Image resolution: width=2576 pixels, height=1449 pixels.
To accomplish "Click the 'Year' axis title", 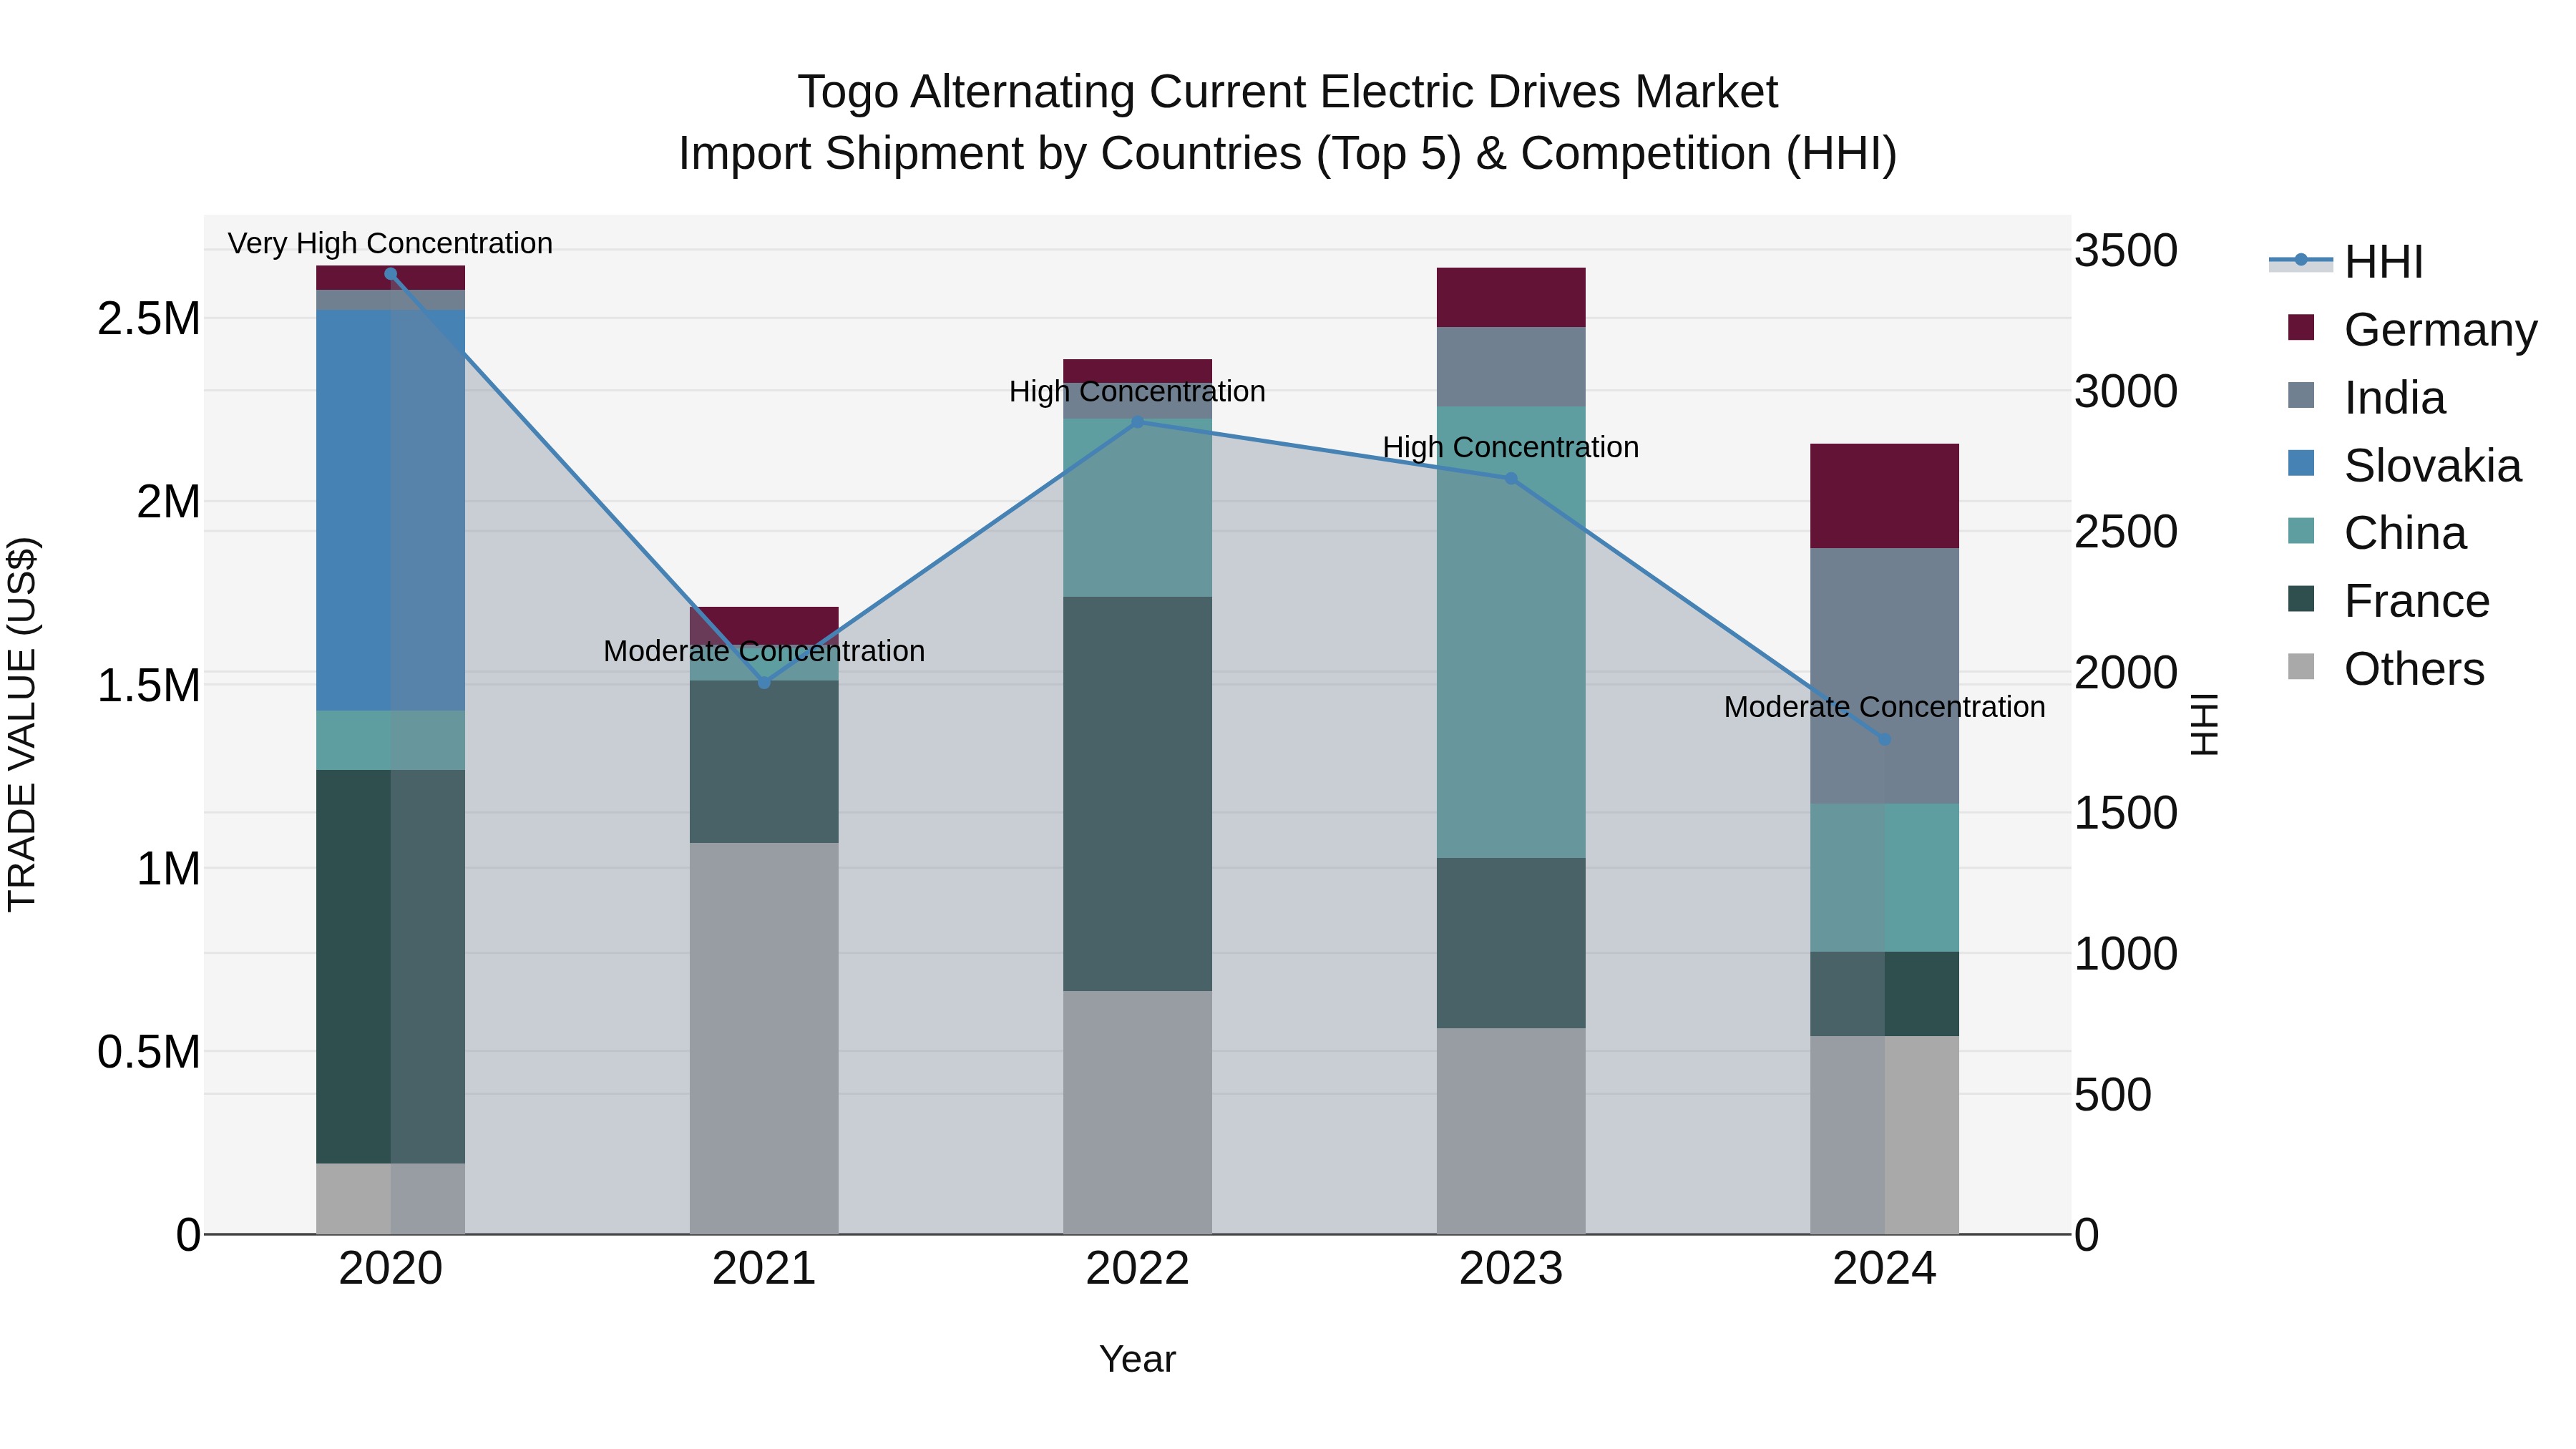I will (x=1137, y=1360).
